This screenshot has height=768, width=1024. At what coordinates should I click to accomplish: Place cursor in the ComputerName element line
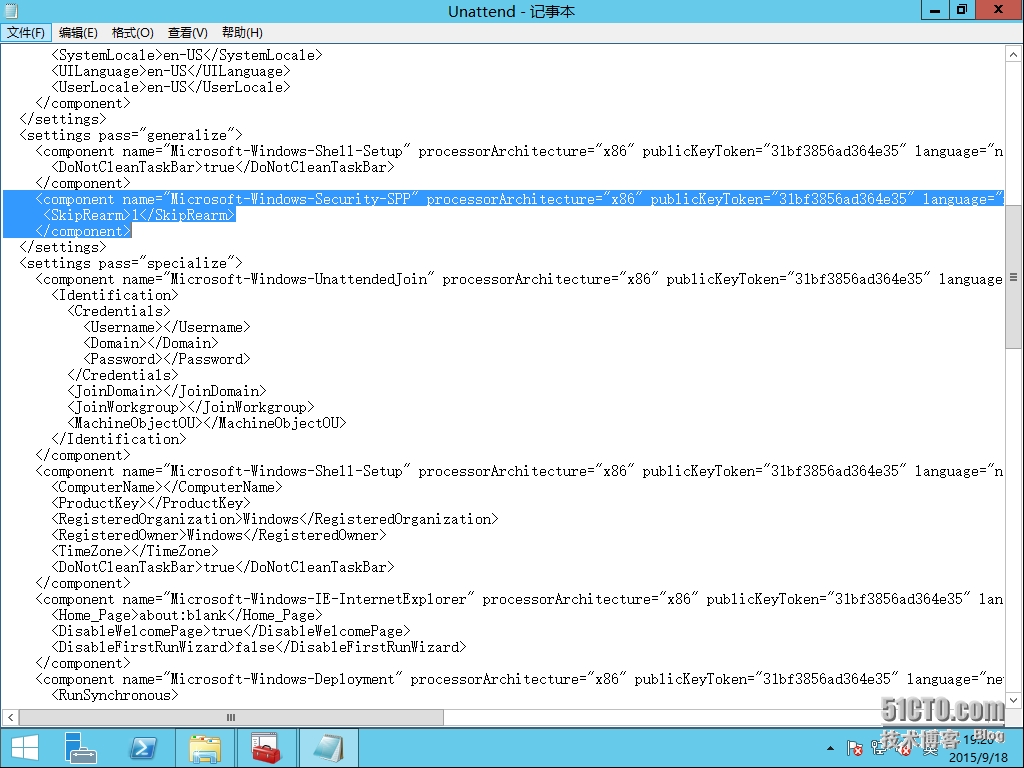pos(167,487)
